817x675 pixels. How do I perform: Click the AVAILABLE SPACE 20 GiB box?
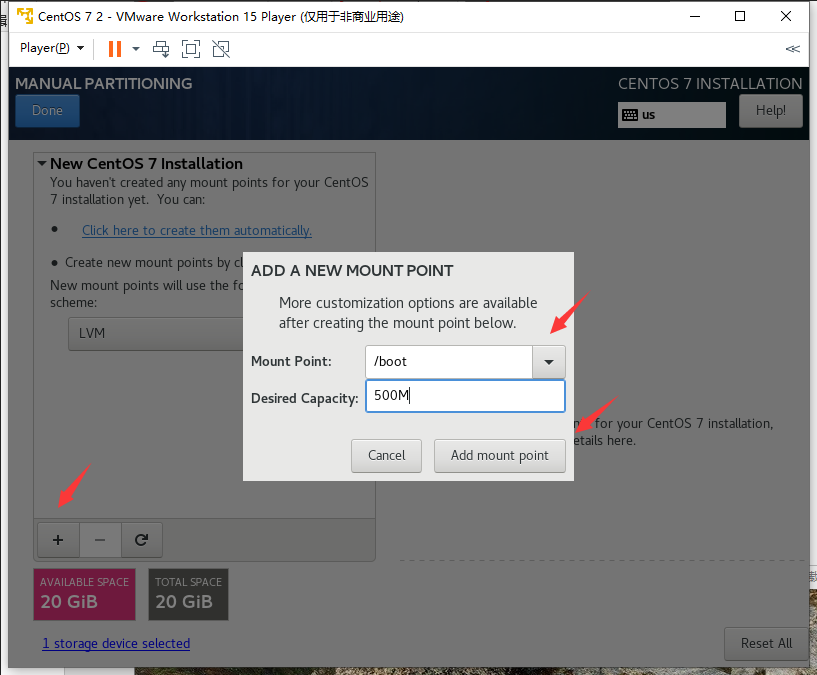(x=84, y=594)
